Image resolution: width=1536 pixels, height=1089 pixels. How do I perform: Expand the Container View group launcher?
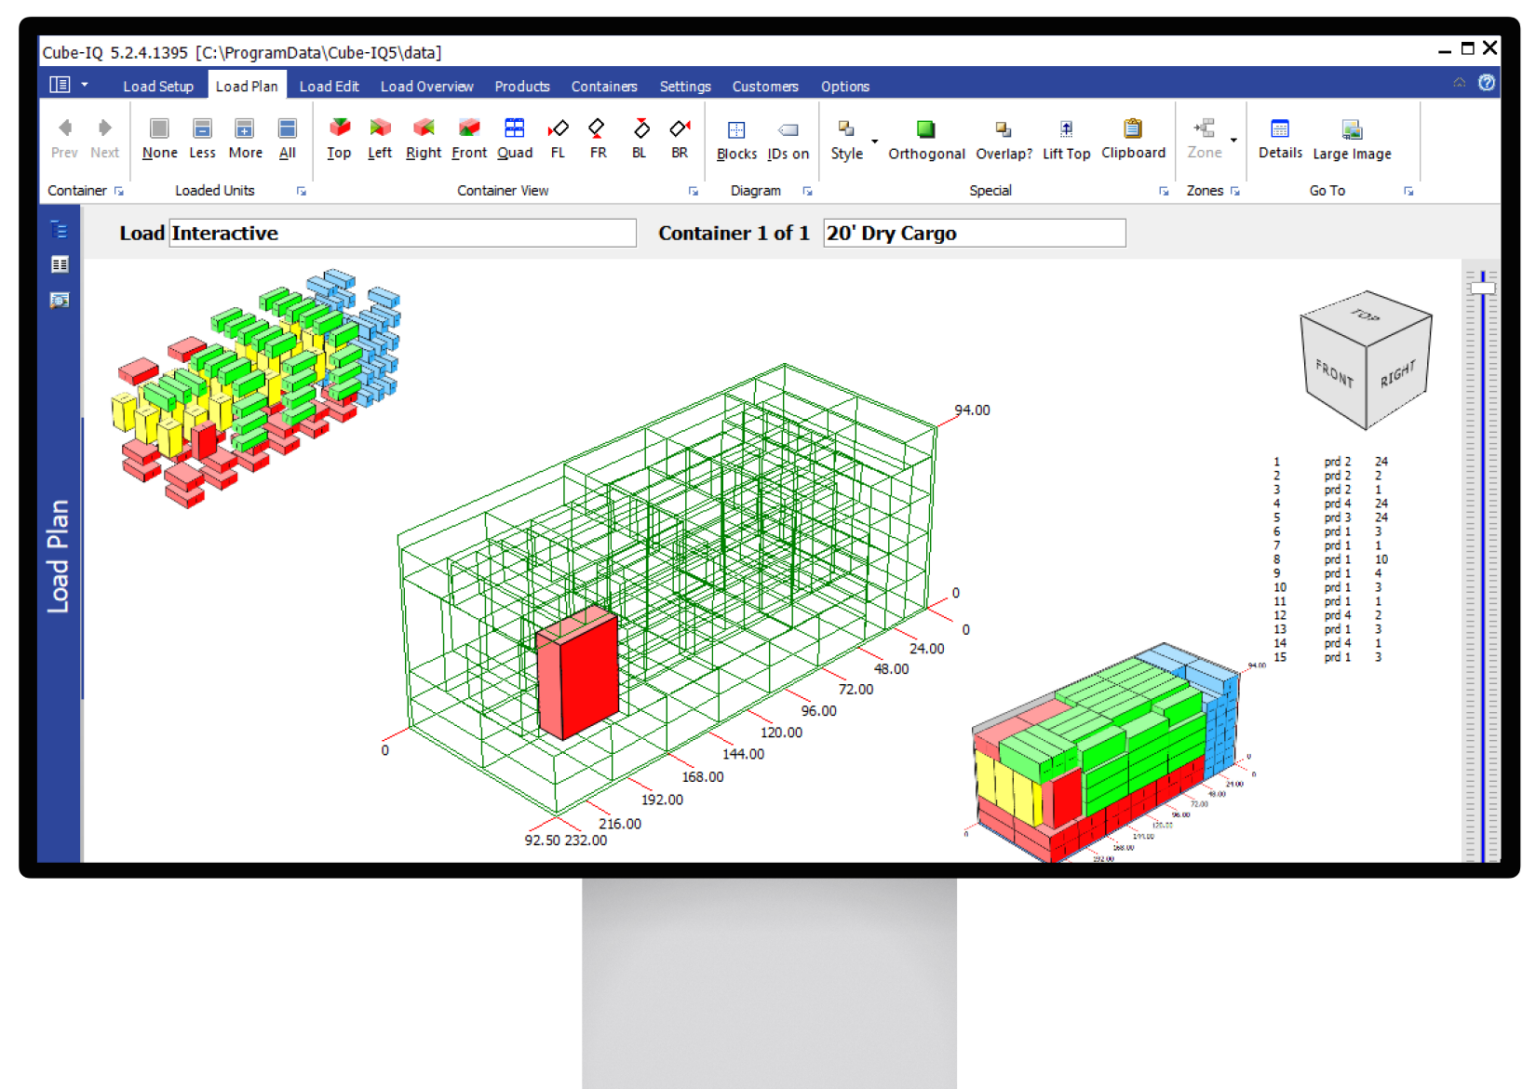tap(693, 191)
